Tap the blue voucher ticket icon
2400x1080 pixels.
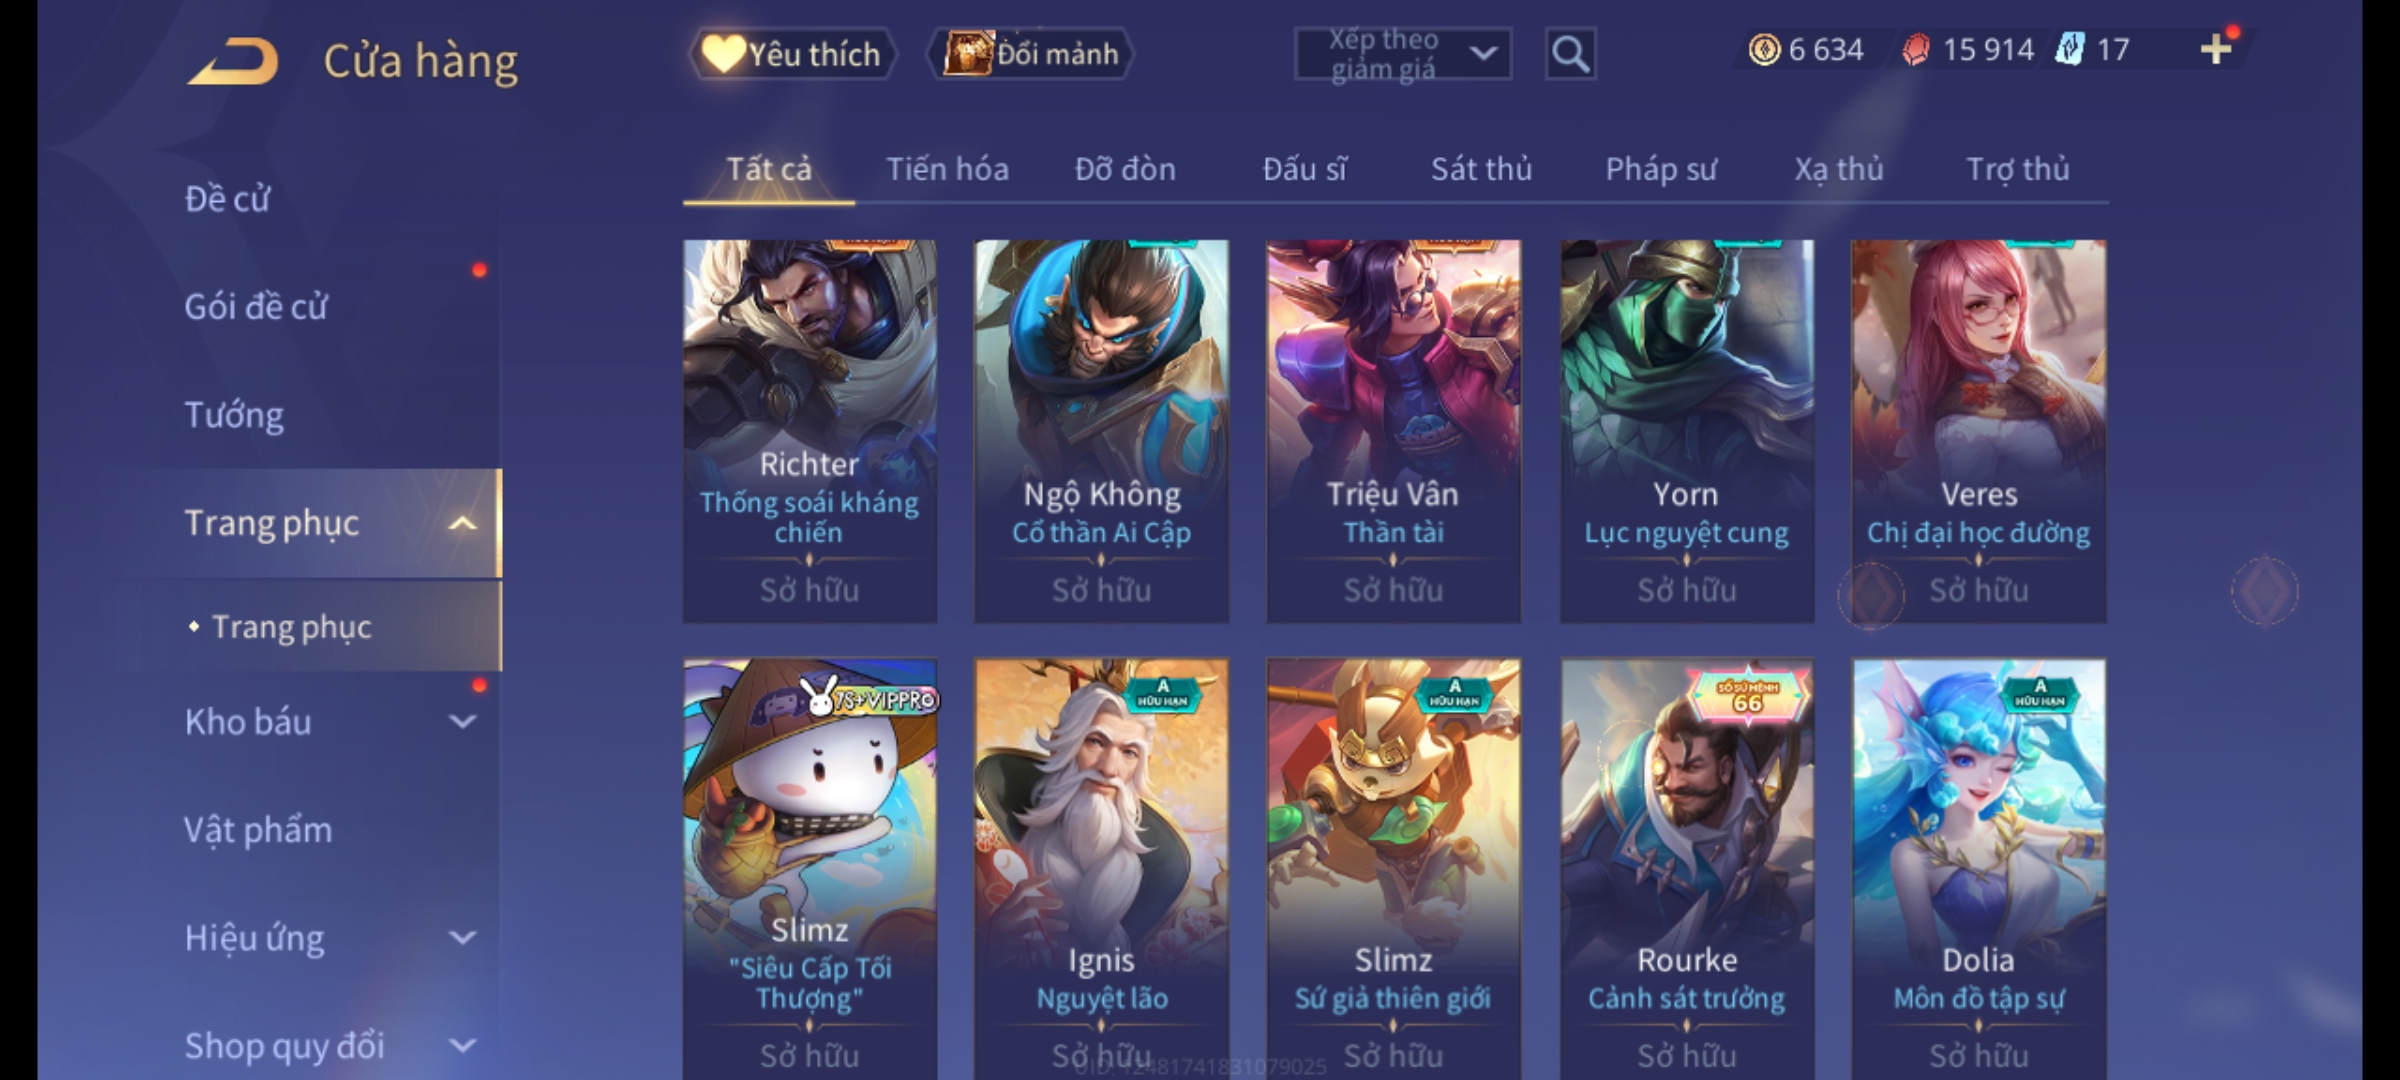click(2070, 49)
